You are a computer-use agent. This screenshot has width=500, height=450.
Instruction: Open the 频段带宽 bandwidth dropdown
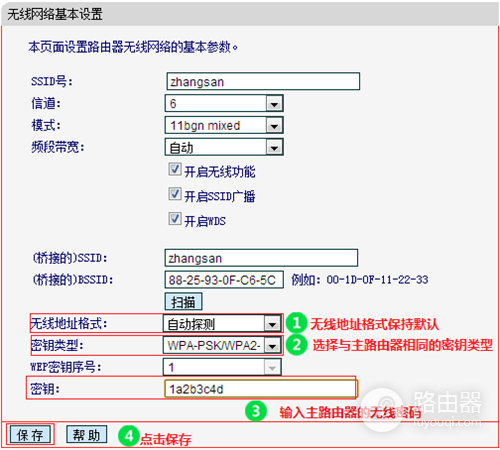224,147
